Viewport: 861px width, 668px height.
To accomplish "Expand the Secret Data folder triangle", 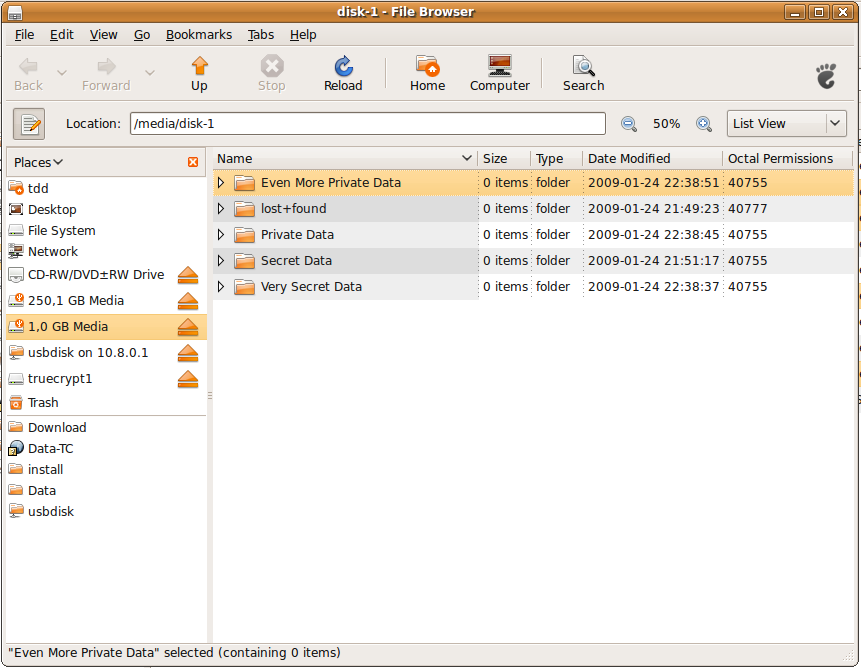I will [221, 261].
